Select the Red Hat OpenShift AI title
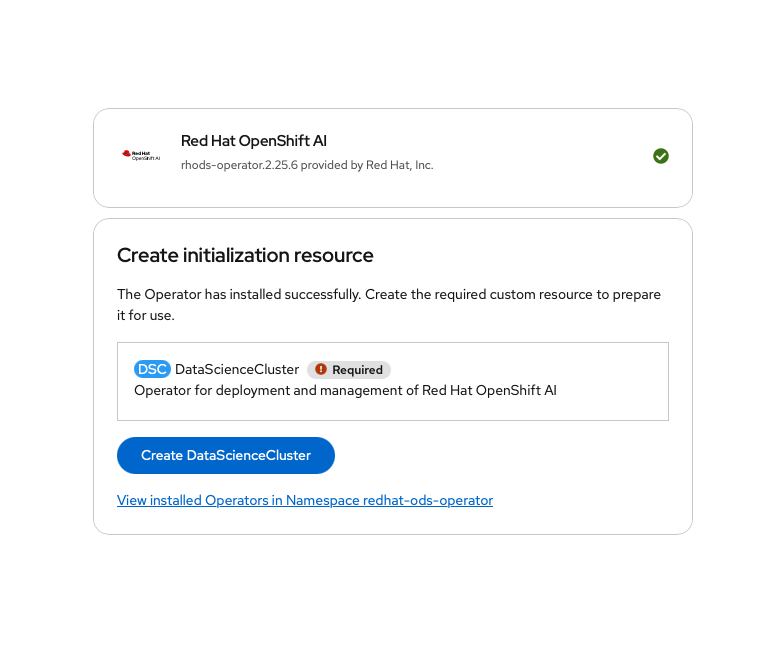 pos(254,141)
